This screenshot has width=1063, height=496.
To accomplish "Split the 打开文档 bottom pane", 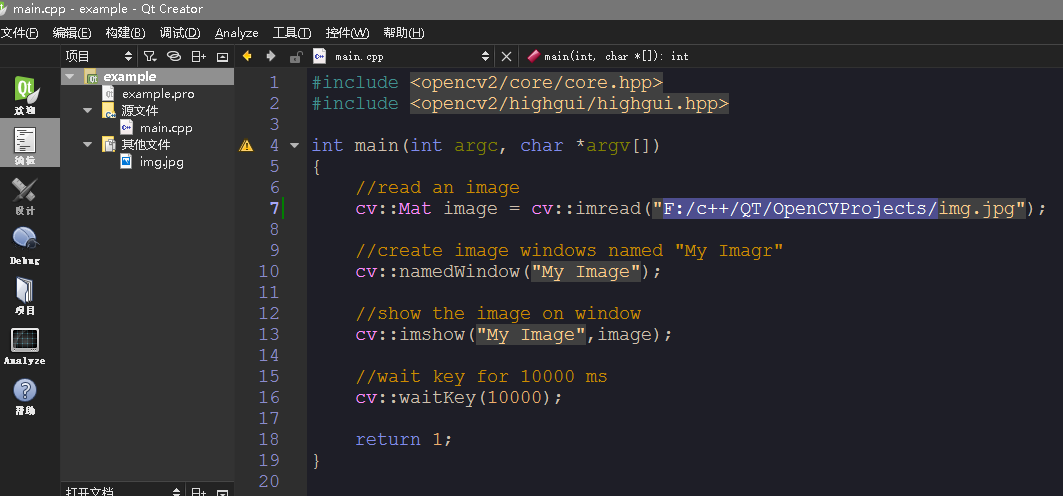I will click(198, 493).
